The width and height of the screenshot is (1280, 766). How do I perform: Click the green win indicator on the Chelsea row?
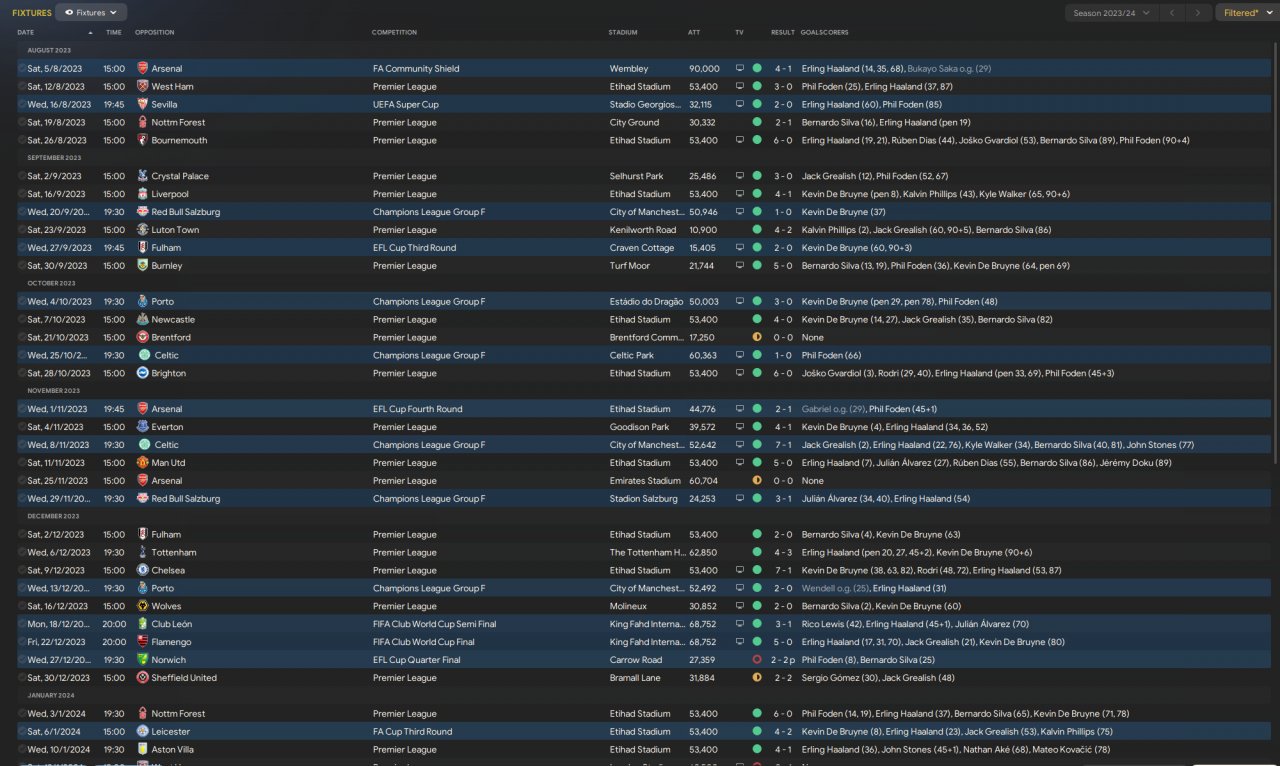click(x=757, y=571)
